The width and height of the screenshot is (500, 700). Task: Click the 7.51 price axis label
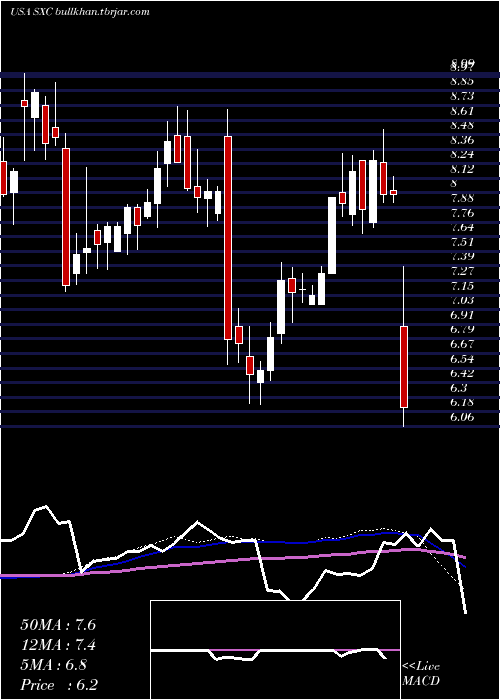tap(462, 242)
